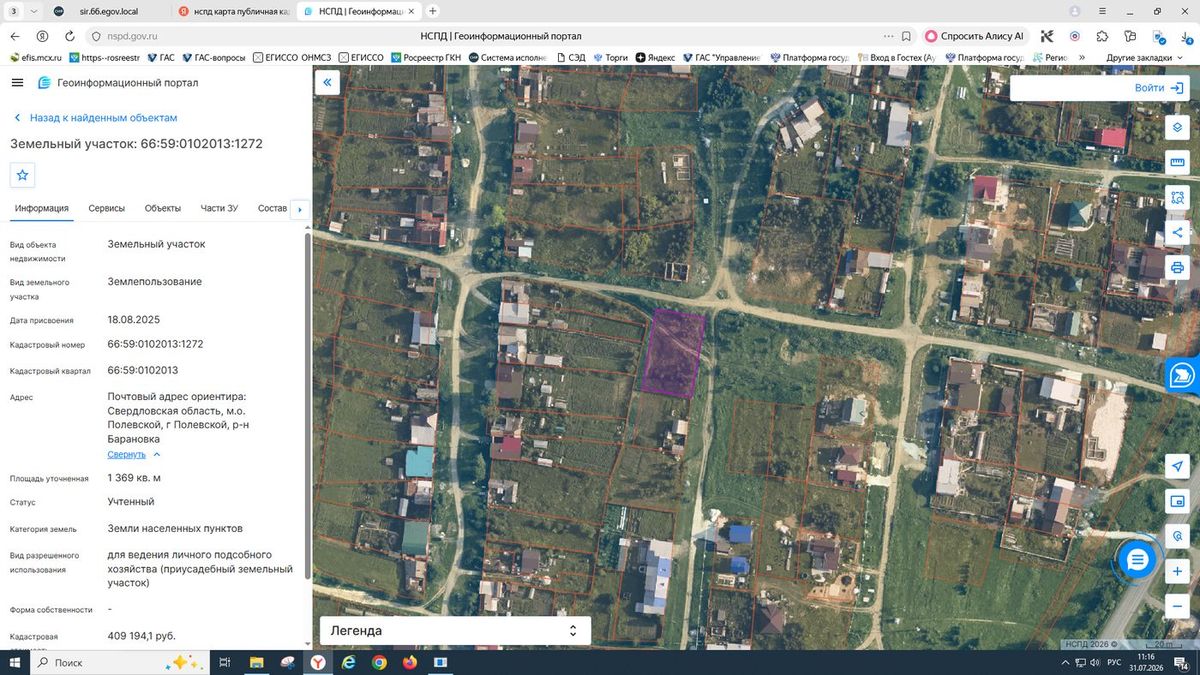This screenshot has width=1200, height=675.
Task: Switch to нспд карта публичная tab
Action: coord(234,11)
